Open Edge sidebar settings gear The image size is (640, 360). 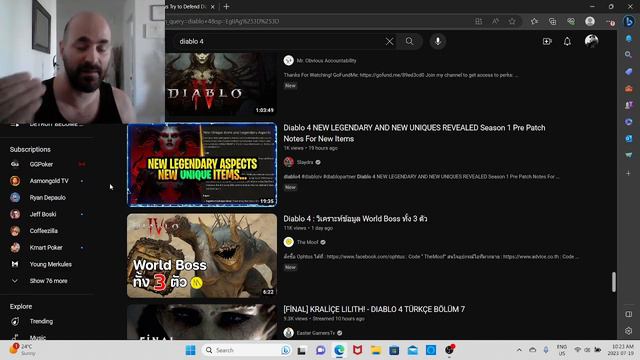click(x=629, y=331)
